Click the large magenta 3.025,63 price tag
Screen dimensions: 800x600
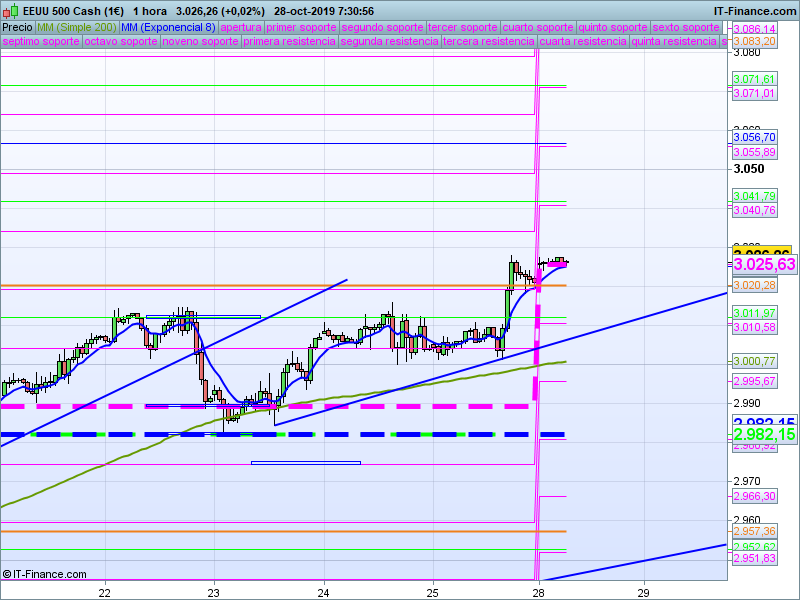(x=764, y=264)
